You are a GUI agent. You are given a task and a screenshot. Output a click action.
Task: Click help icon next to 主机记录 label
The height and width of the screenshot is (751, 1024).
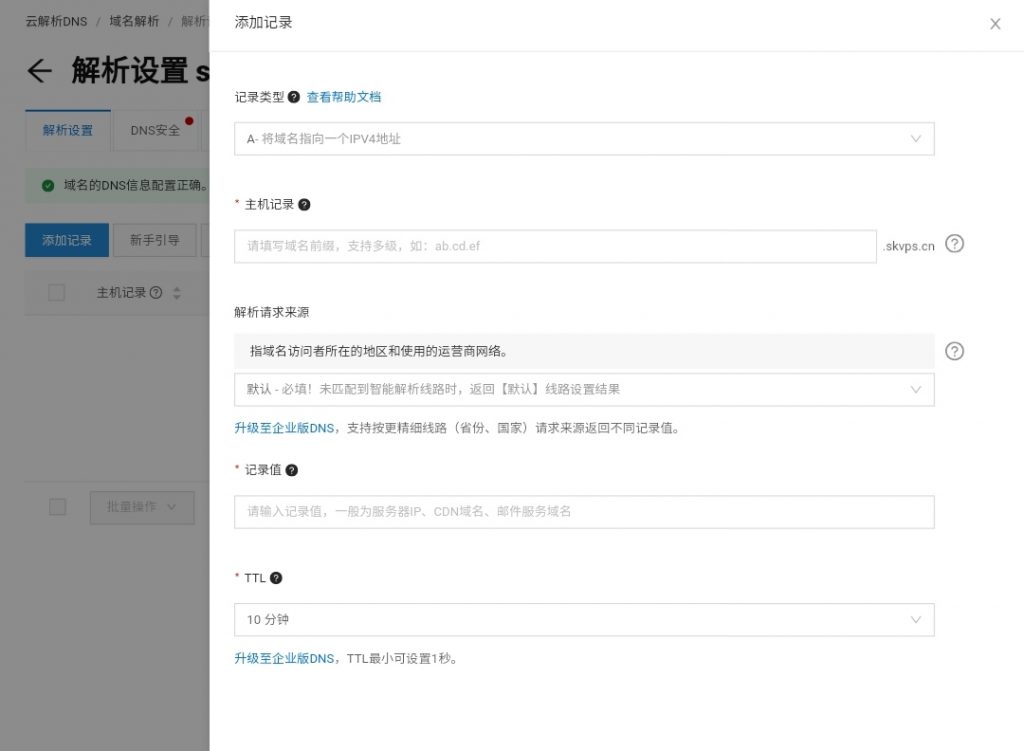pos(305,204)
